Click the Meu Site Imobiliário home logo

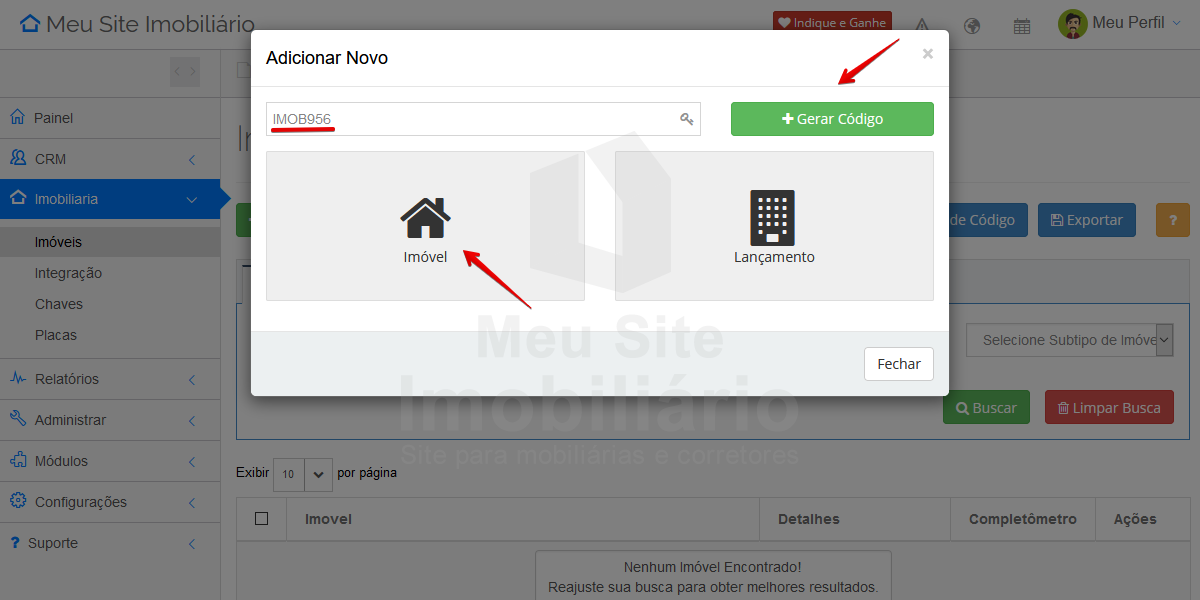[137, 24]
